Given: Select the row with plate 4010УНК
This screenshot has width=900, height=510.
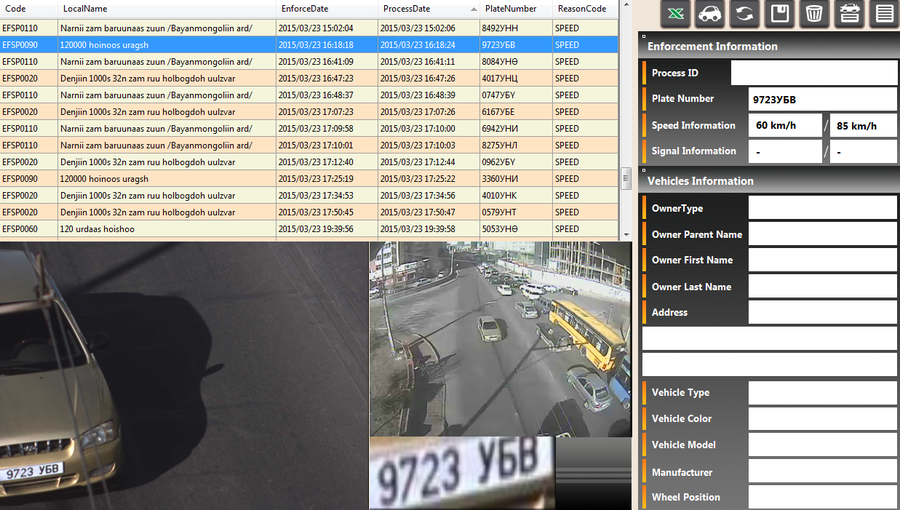Looking at the screenshot, I should tap(309, 196).
